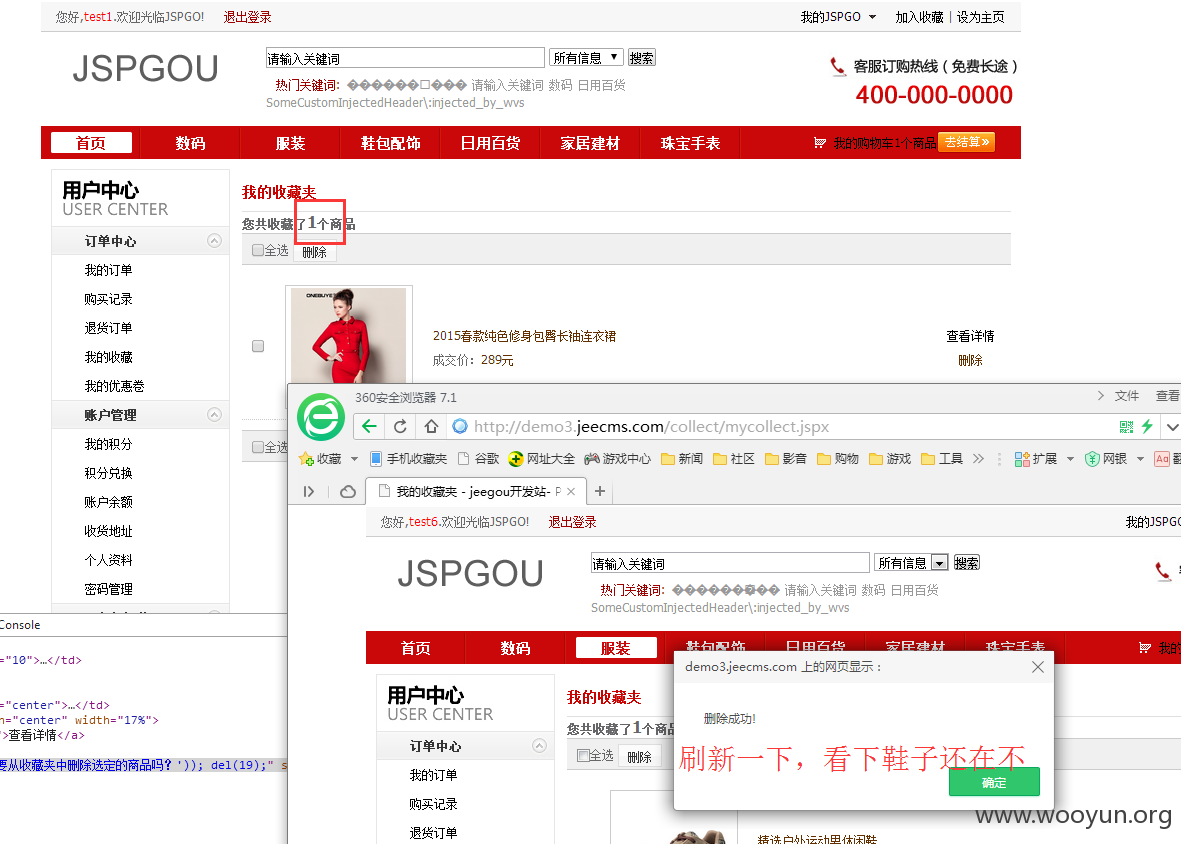Screen dimensions: 1181x844
Task: Click 删除 button in the front window
Action: [x=639, y=757]
